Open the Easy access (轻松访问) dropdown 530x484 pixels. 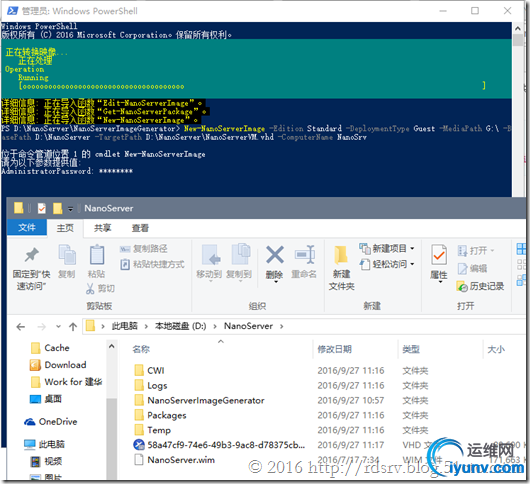[x=387, y=264]
